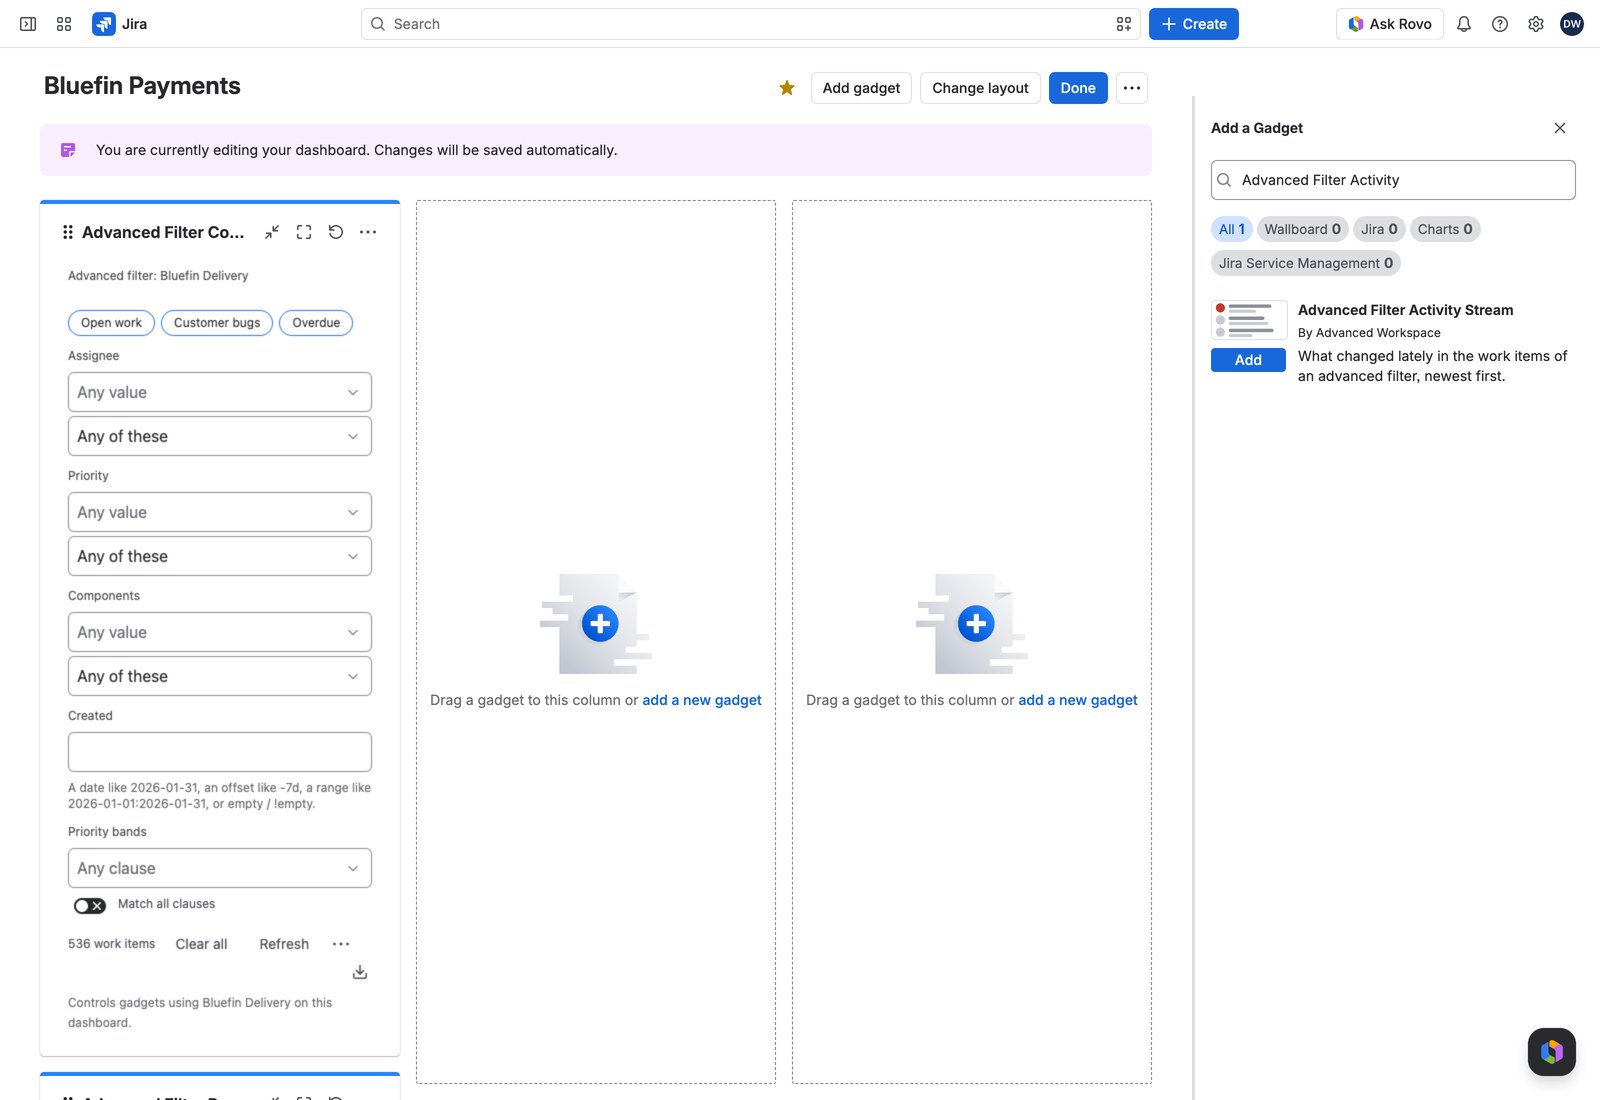Add the Advanced Filter Activity Stream gadget
1600x1100 pixels.
(1248, 360)
